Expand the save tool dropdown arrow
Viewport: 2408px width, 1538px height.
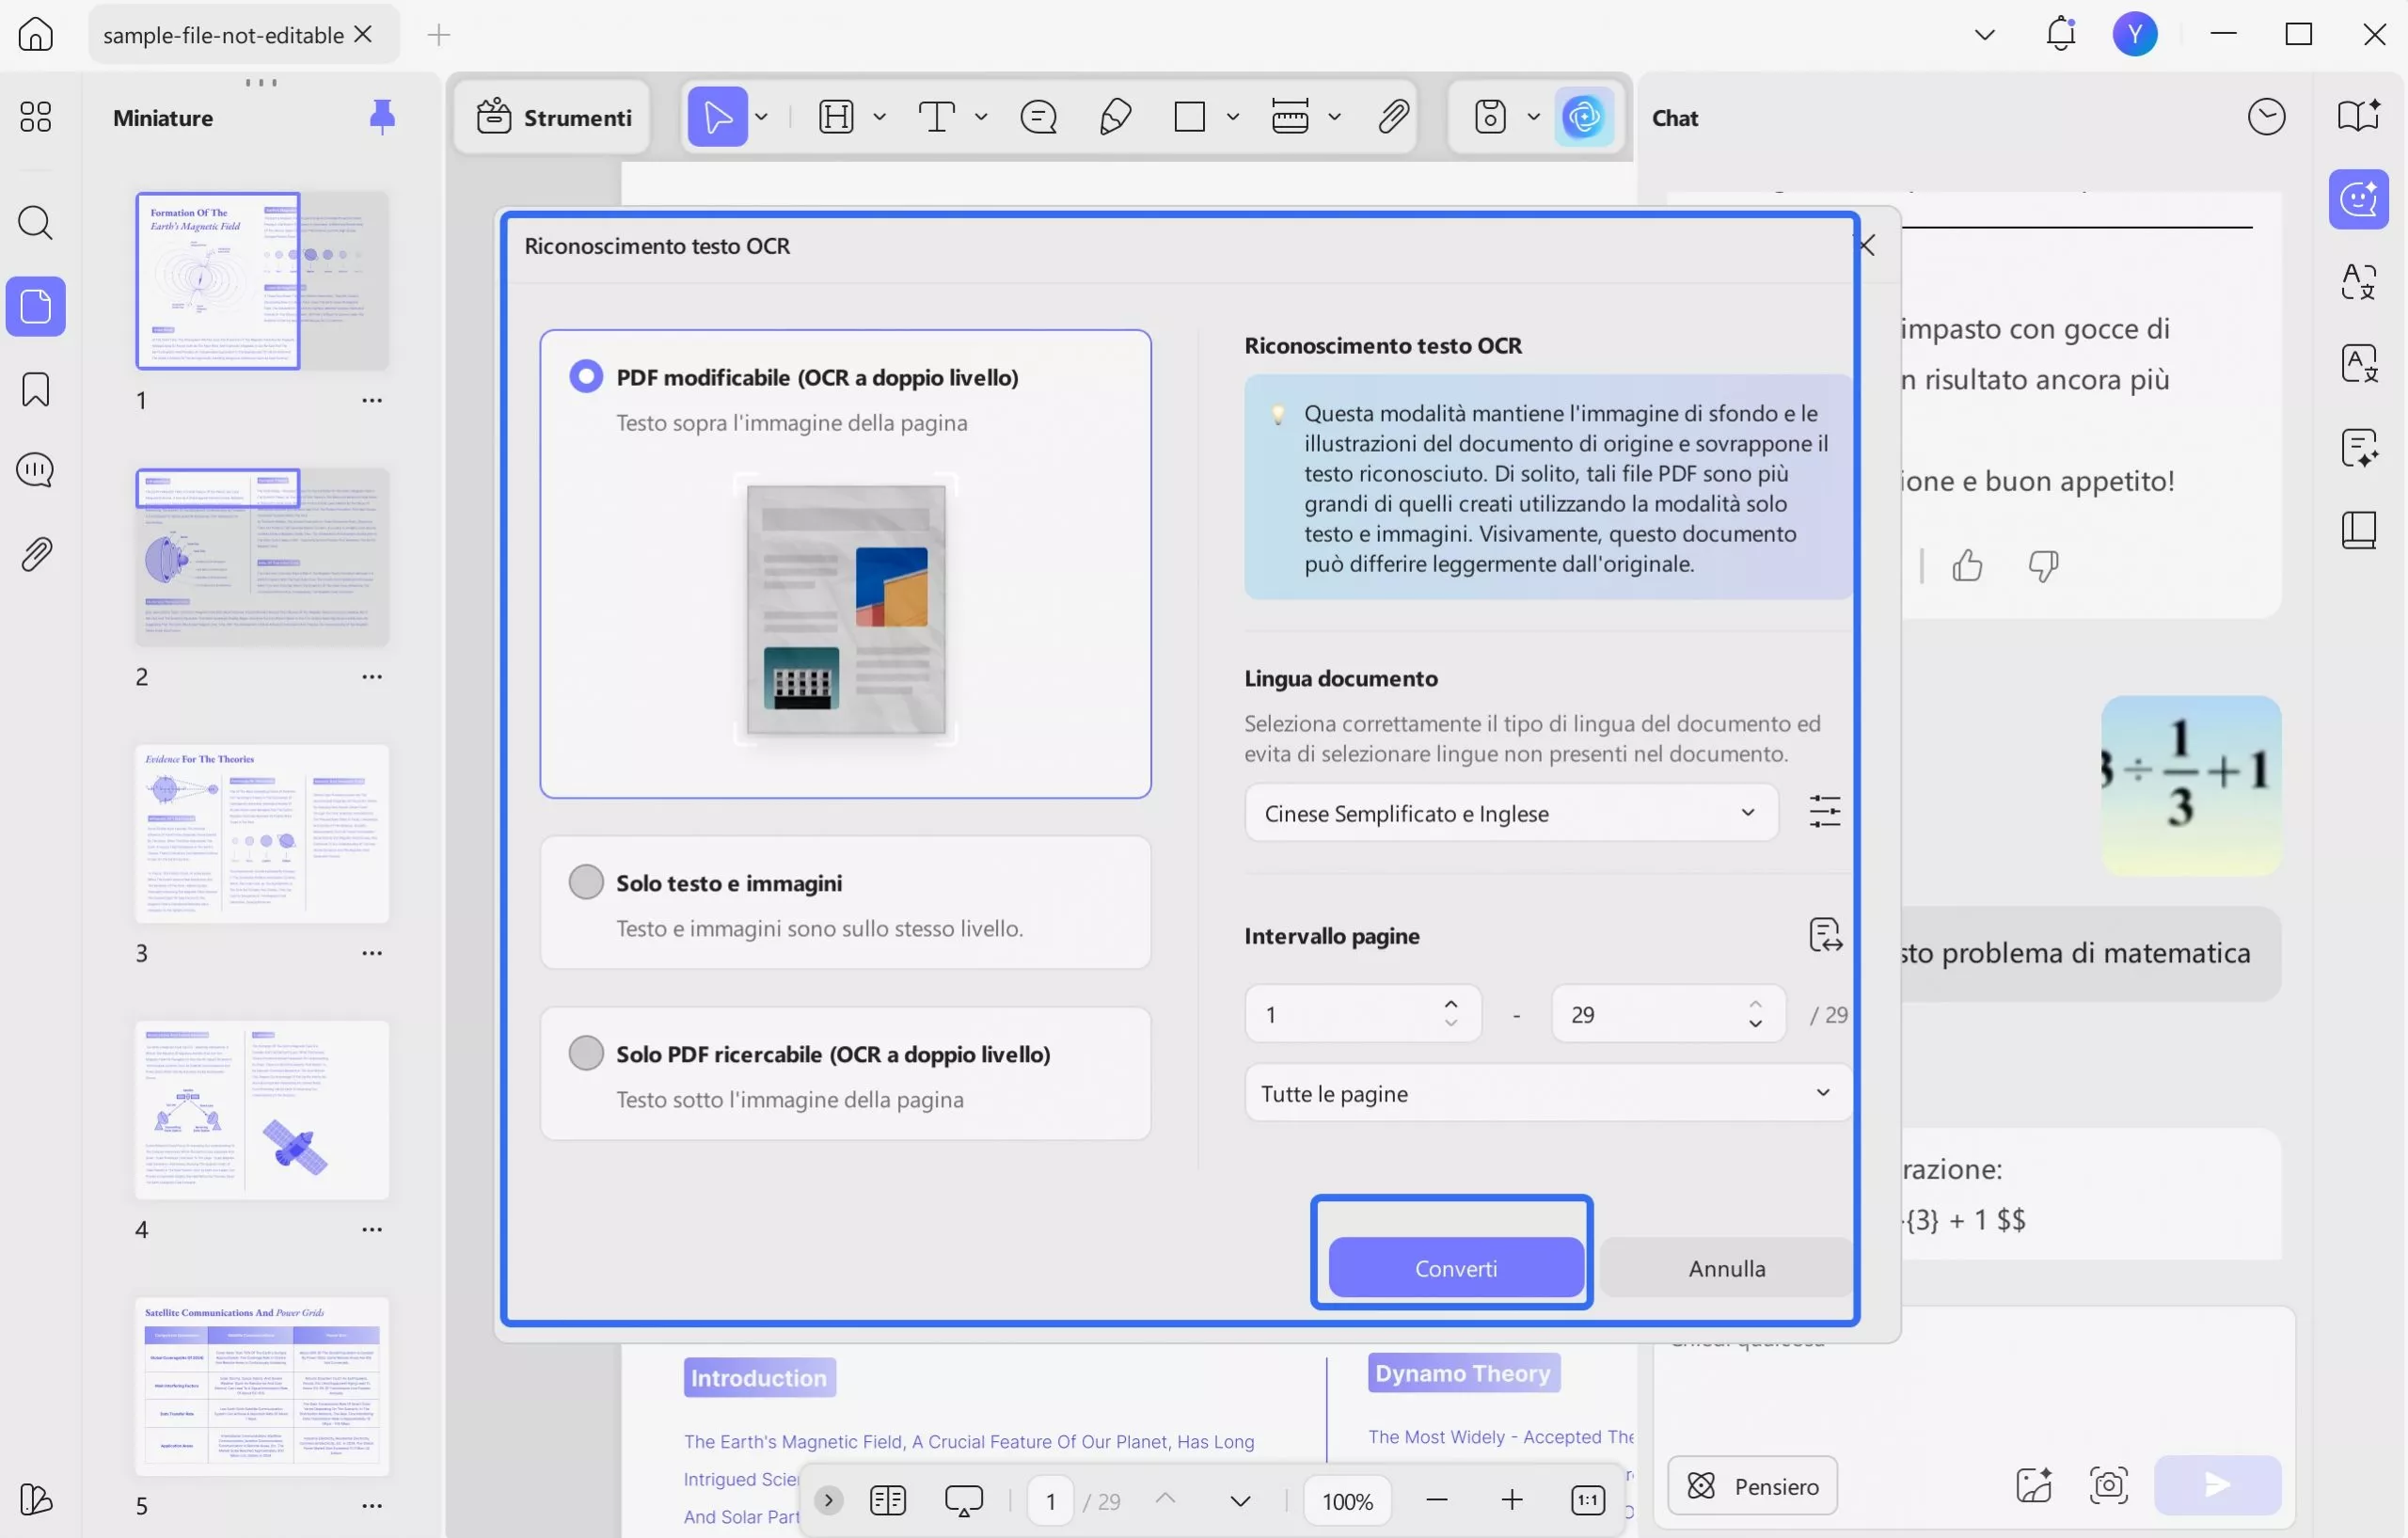[1534, 117]
